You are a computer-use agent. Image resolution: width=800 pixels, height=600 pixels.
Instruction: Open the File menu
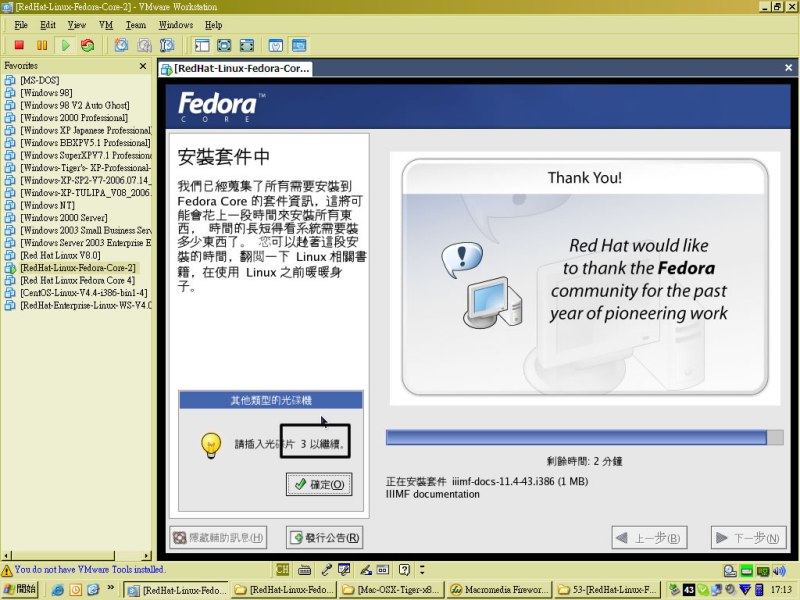pos(21,25)
